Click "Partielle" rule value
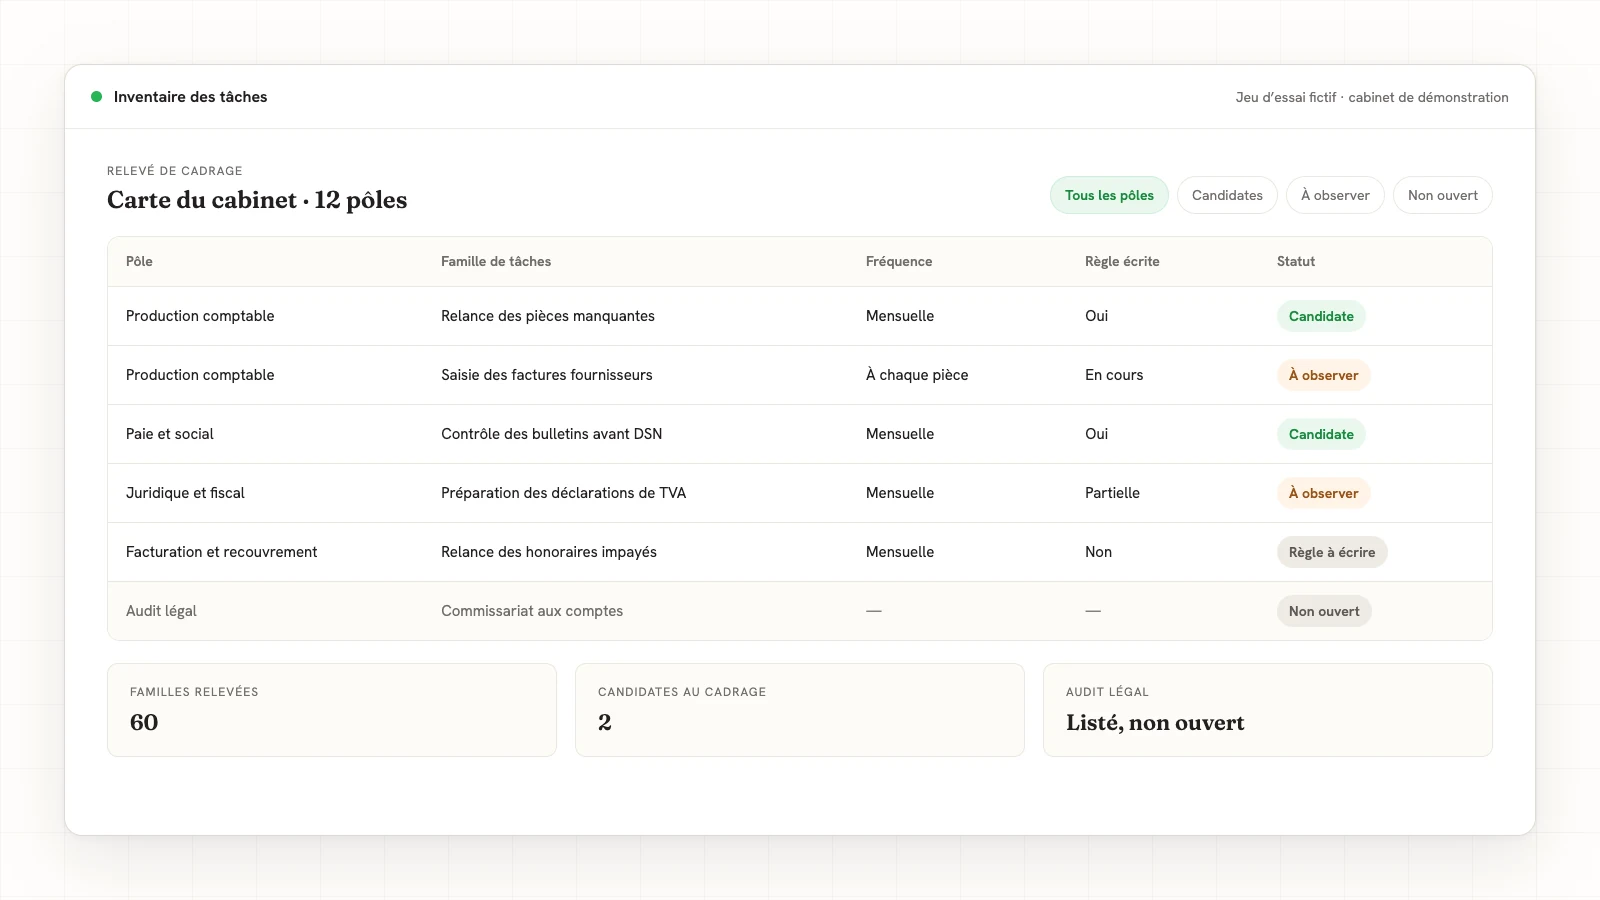1600x900 pixels. 1112,493
